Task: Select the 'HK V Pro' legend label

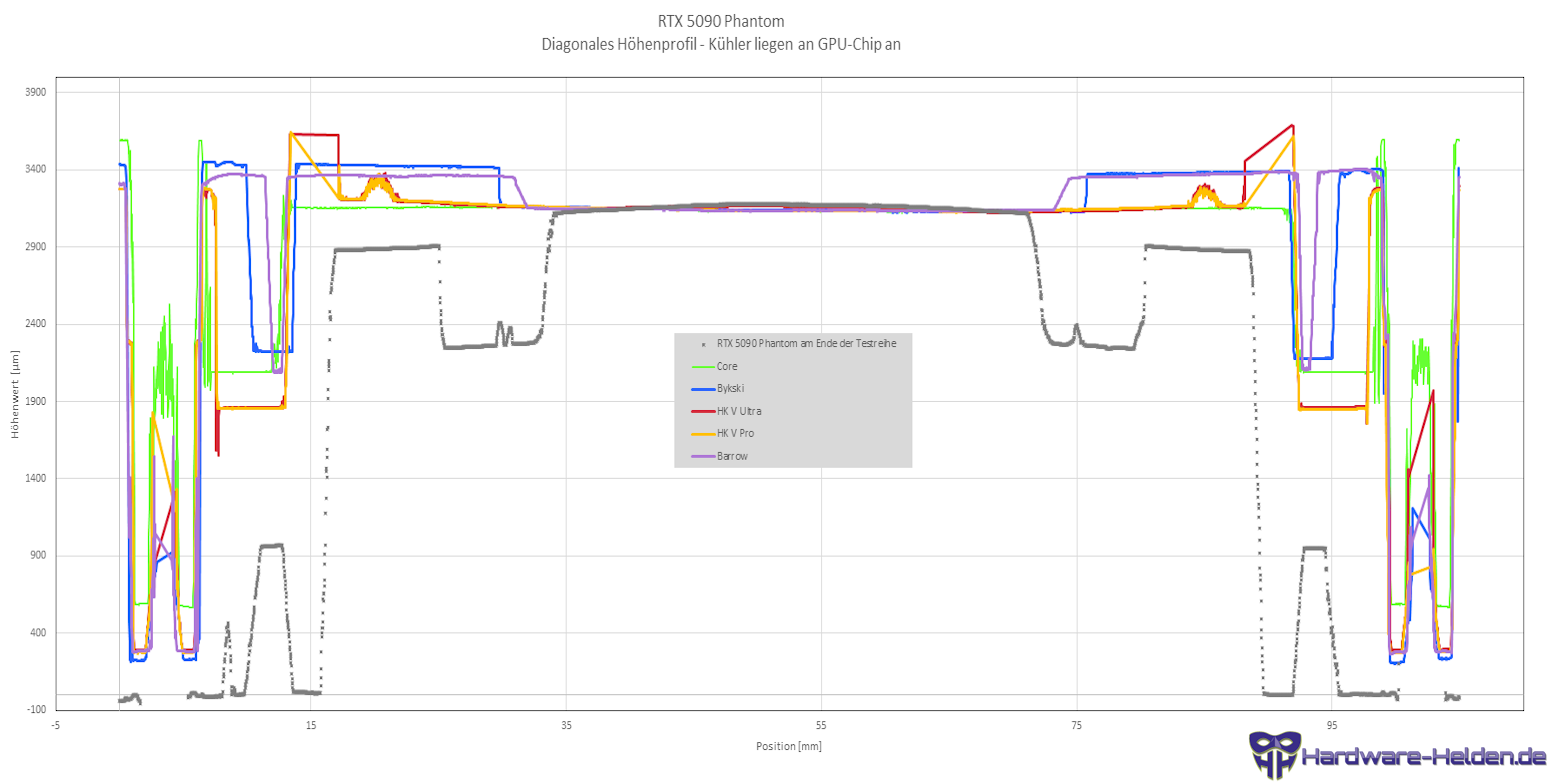Action: coord(735,433)
